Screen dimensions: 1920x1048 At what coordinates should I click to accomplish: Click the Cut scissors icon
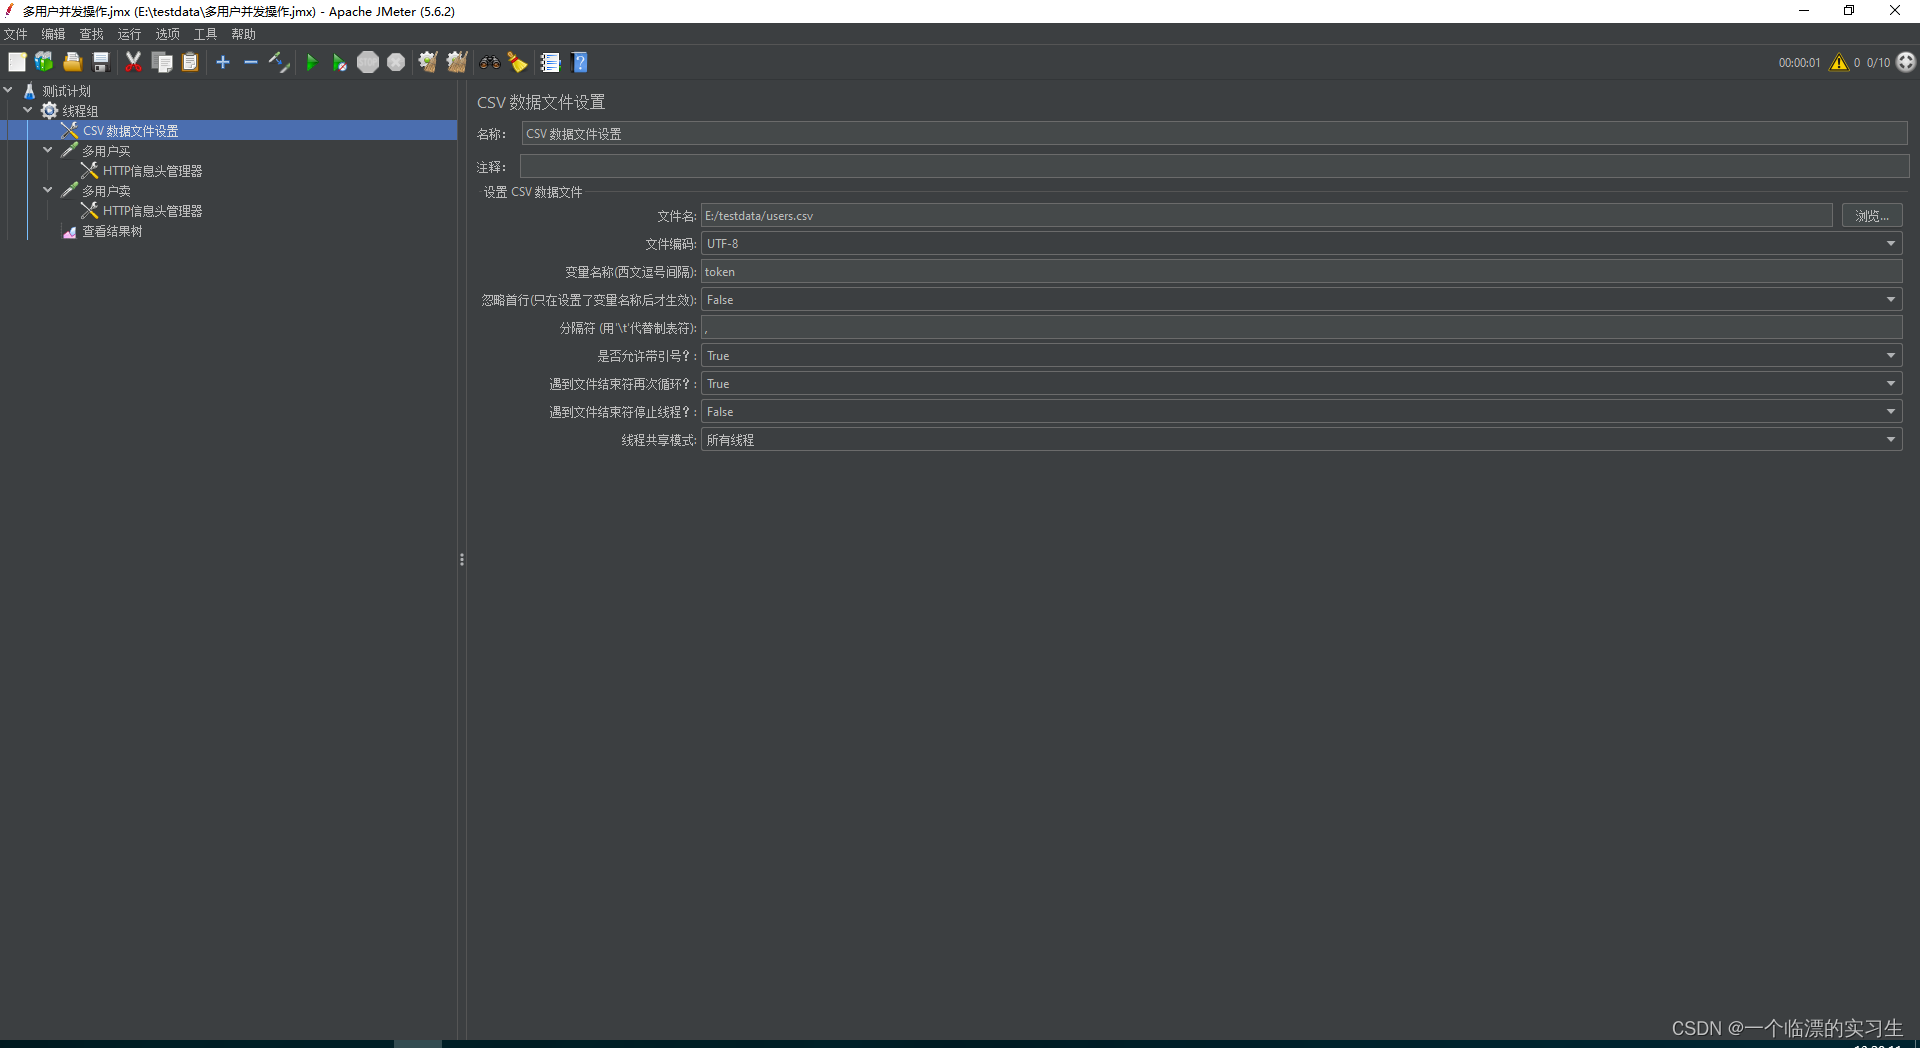133,62
